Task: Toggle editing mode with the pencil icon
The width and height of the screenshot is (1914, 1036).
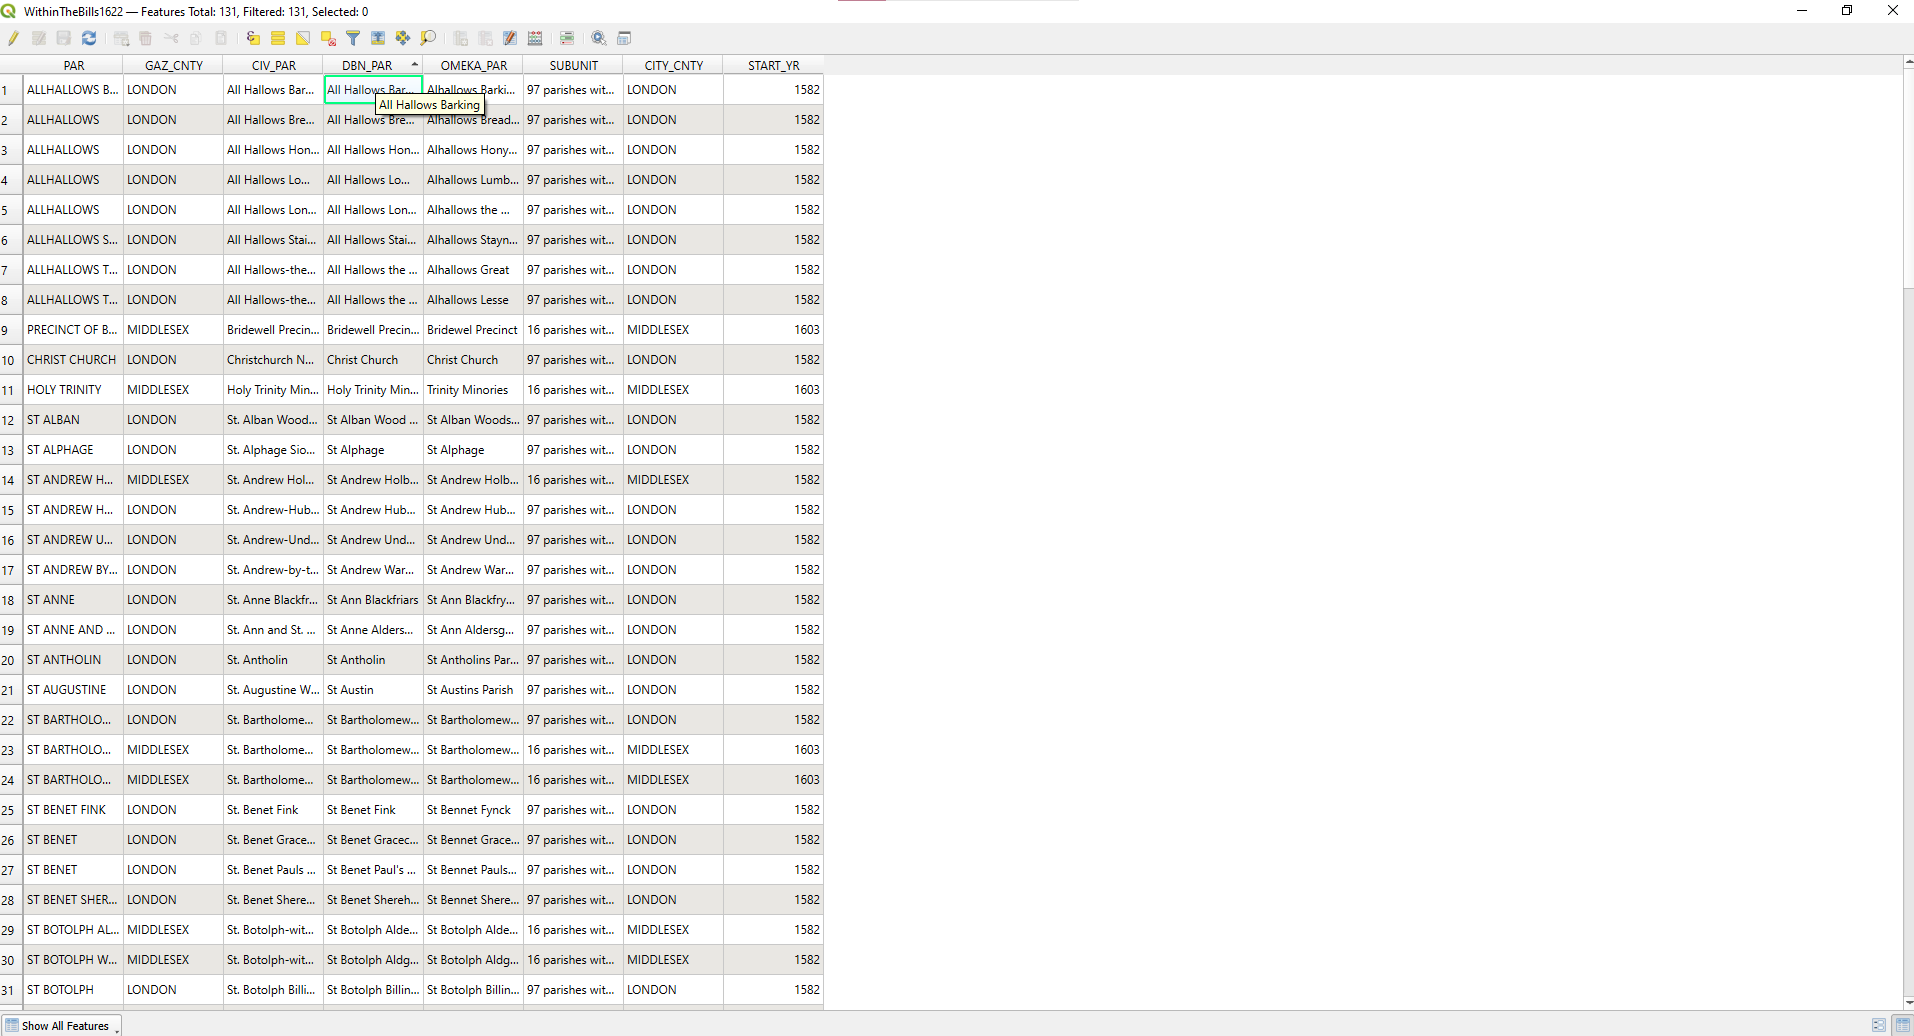Action: tap(13, 38)
